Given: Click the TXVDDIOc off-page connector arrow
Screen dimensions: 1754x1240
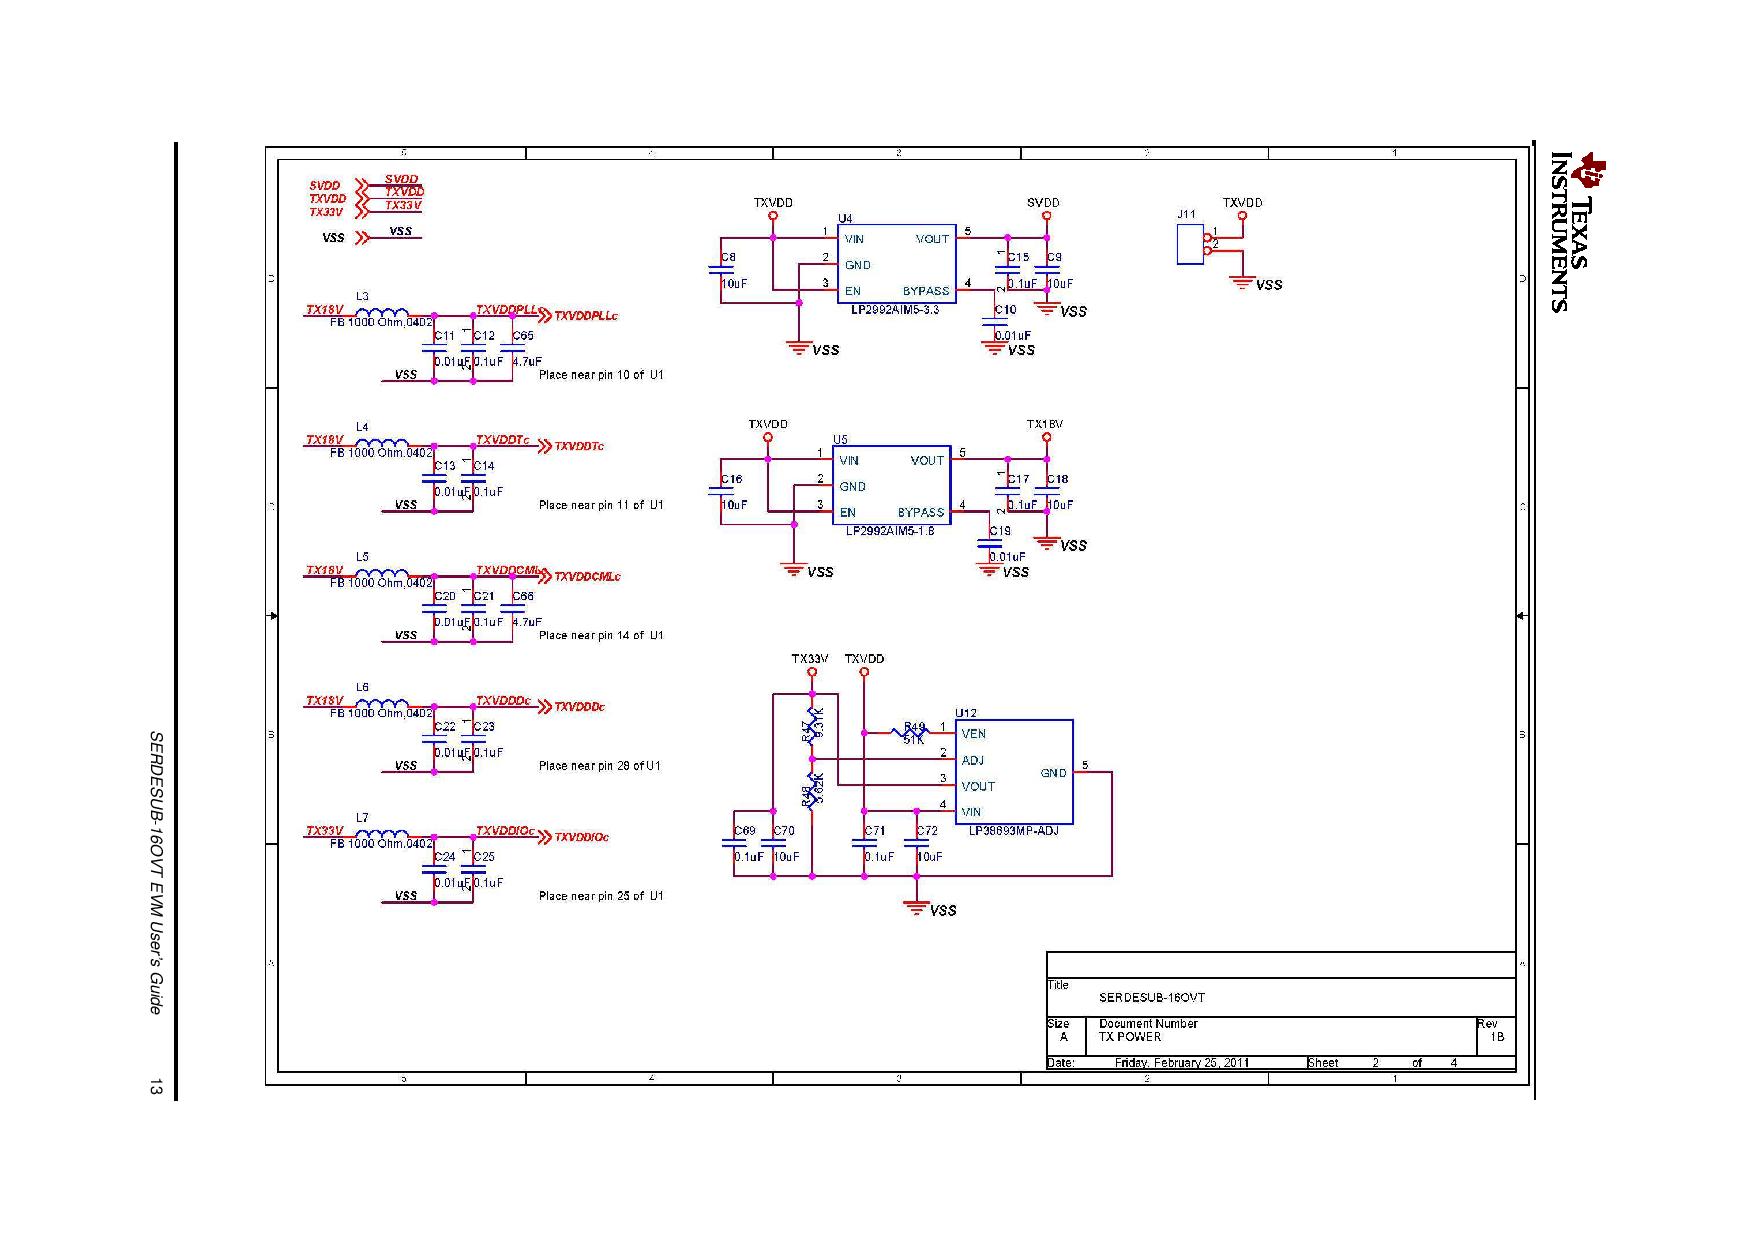Looking at the screenshot, I should tap(545, 837).
